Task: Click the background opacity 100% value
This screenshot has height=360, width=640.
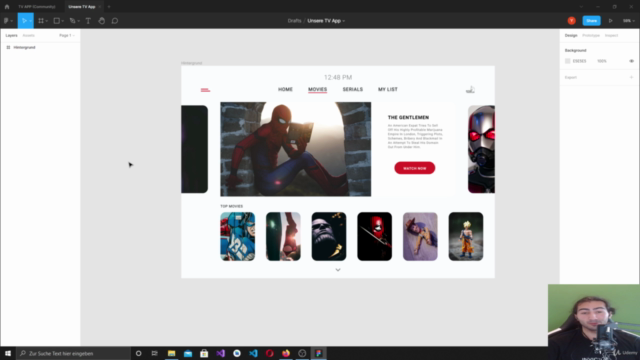Action: click(602, 61)
